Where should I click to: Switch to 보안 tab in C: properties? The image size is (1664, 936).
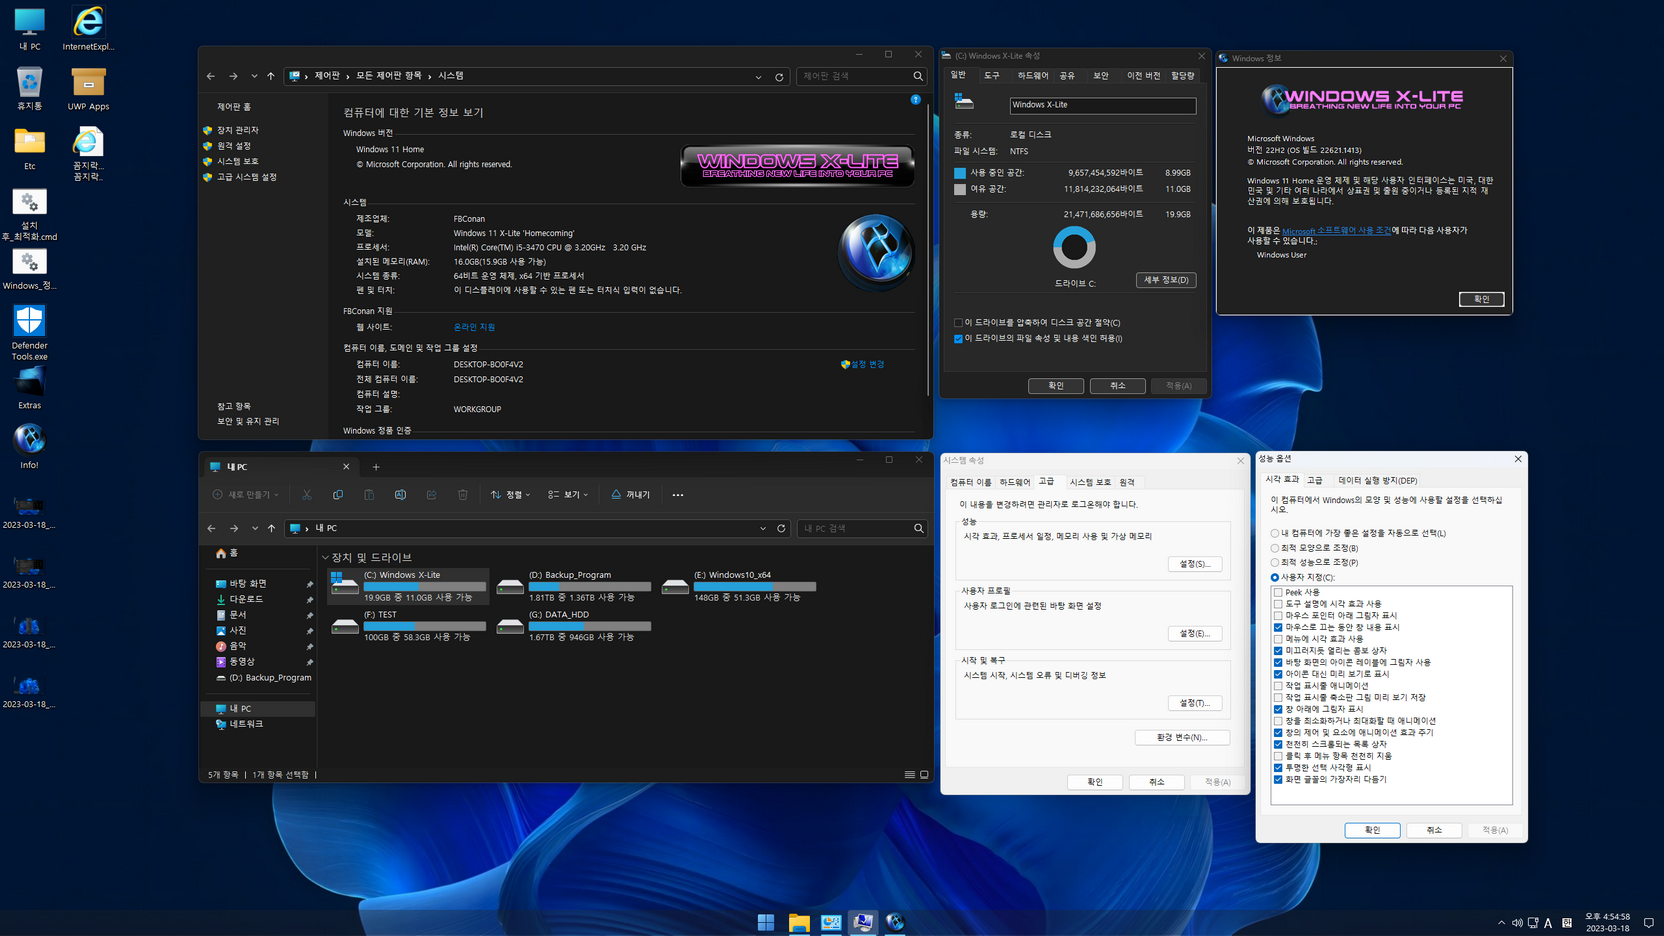[1100, 76]
